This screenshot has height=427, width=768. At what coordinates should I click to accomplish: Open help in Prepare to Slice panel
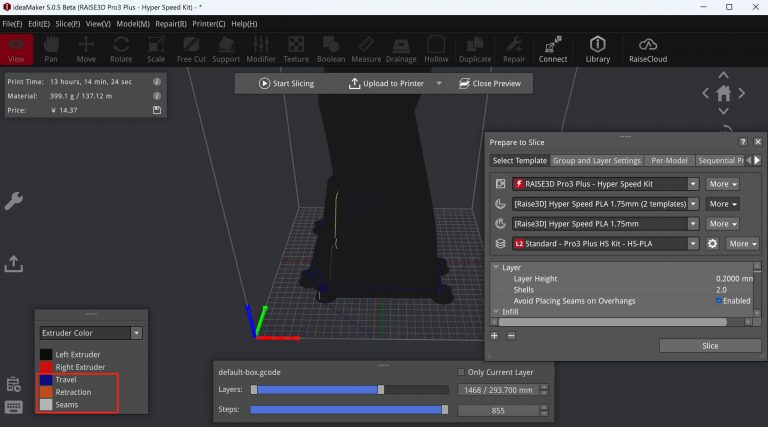pos(743,142)
